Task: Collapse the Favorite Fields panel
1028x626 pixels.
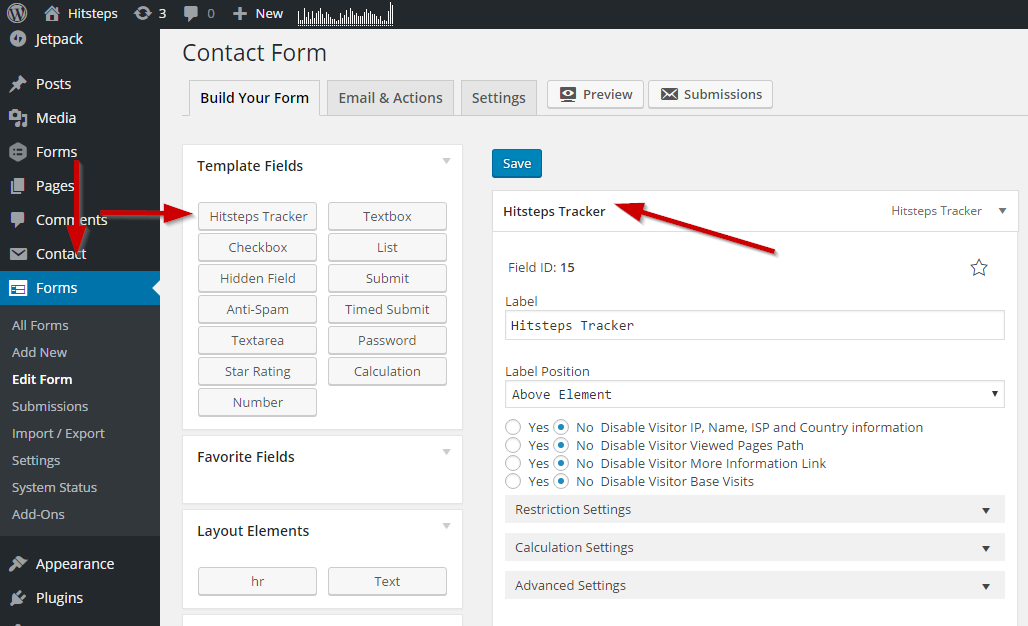Action: tap(446, 452)
